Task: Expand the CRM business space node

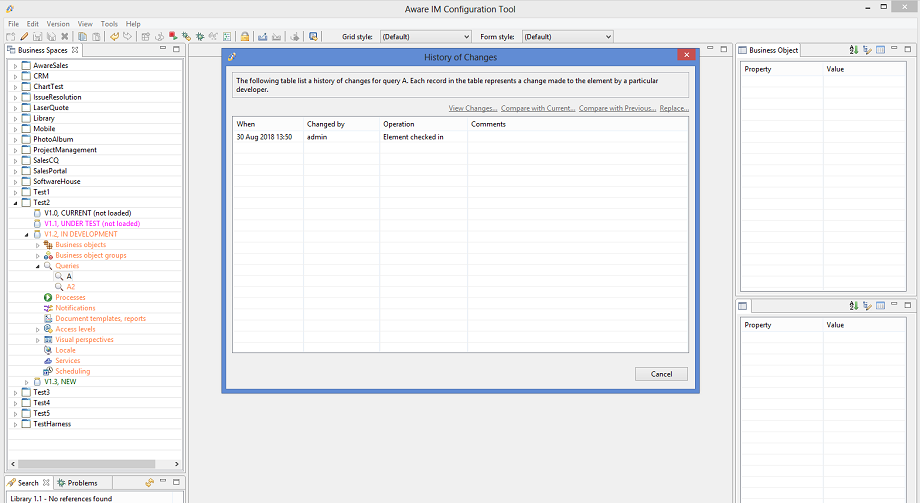Action: pos(15,76)
